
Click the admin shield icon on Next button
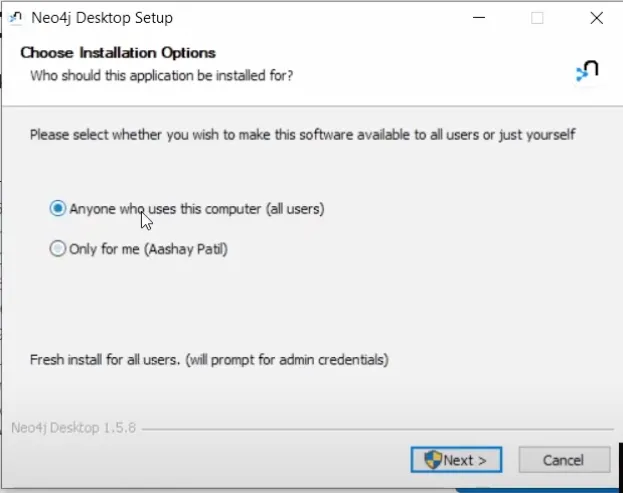point(433,460)
